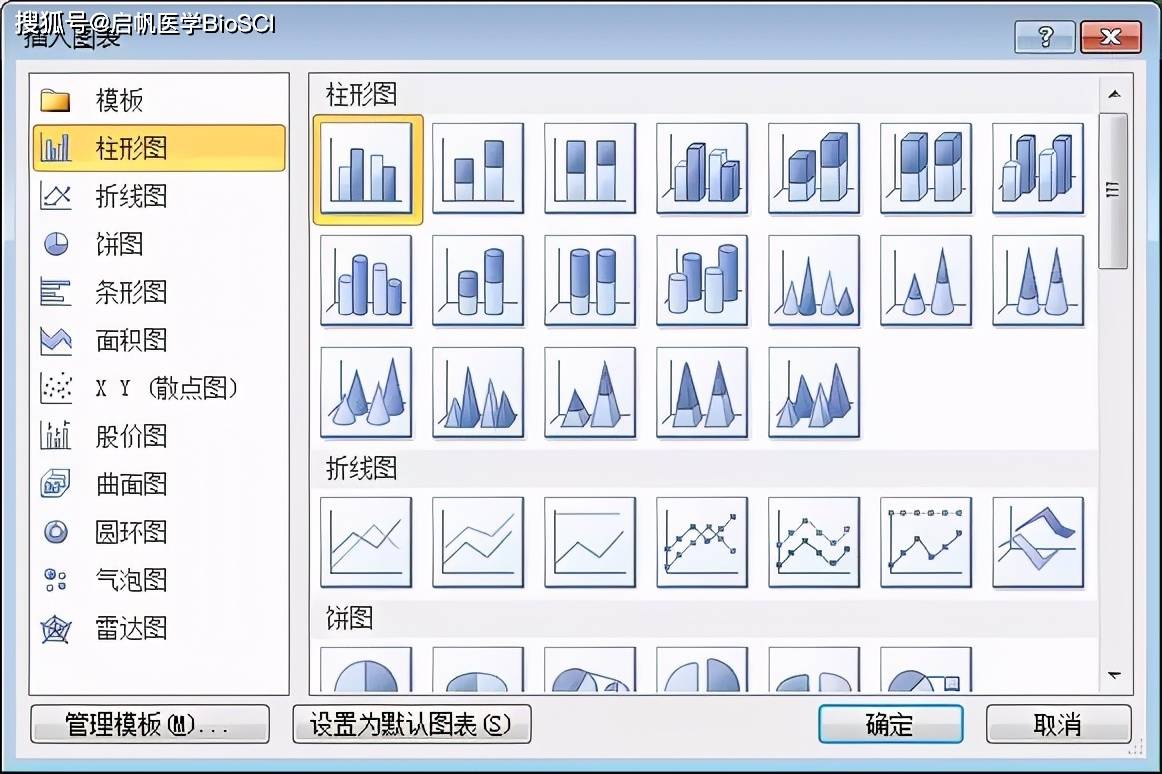Select the clustered cylinder chart icon
The image size is (1162, 774).
(x=366, y=281)
